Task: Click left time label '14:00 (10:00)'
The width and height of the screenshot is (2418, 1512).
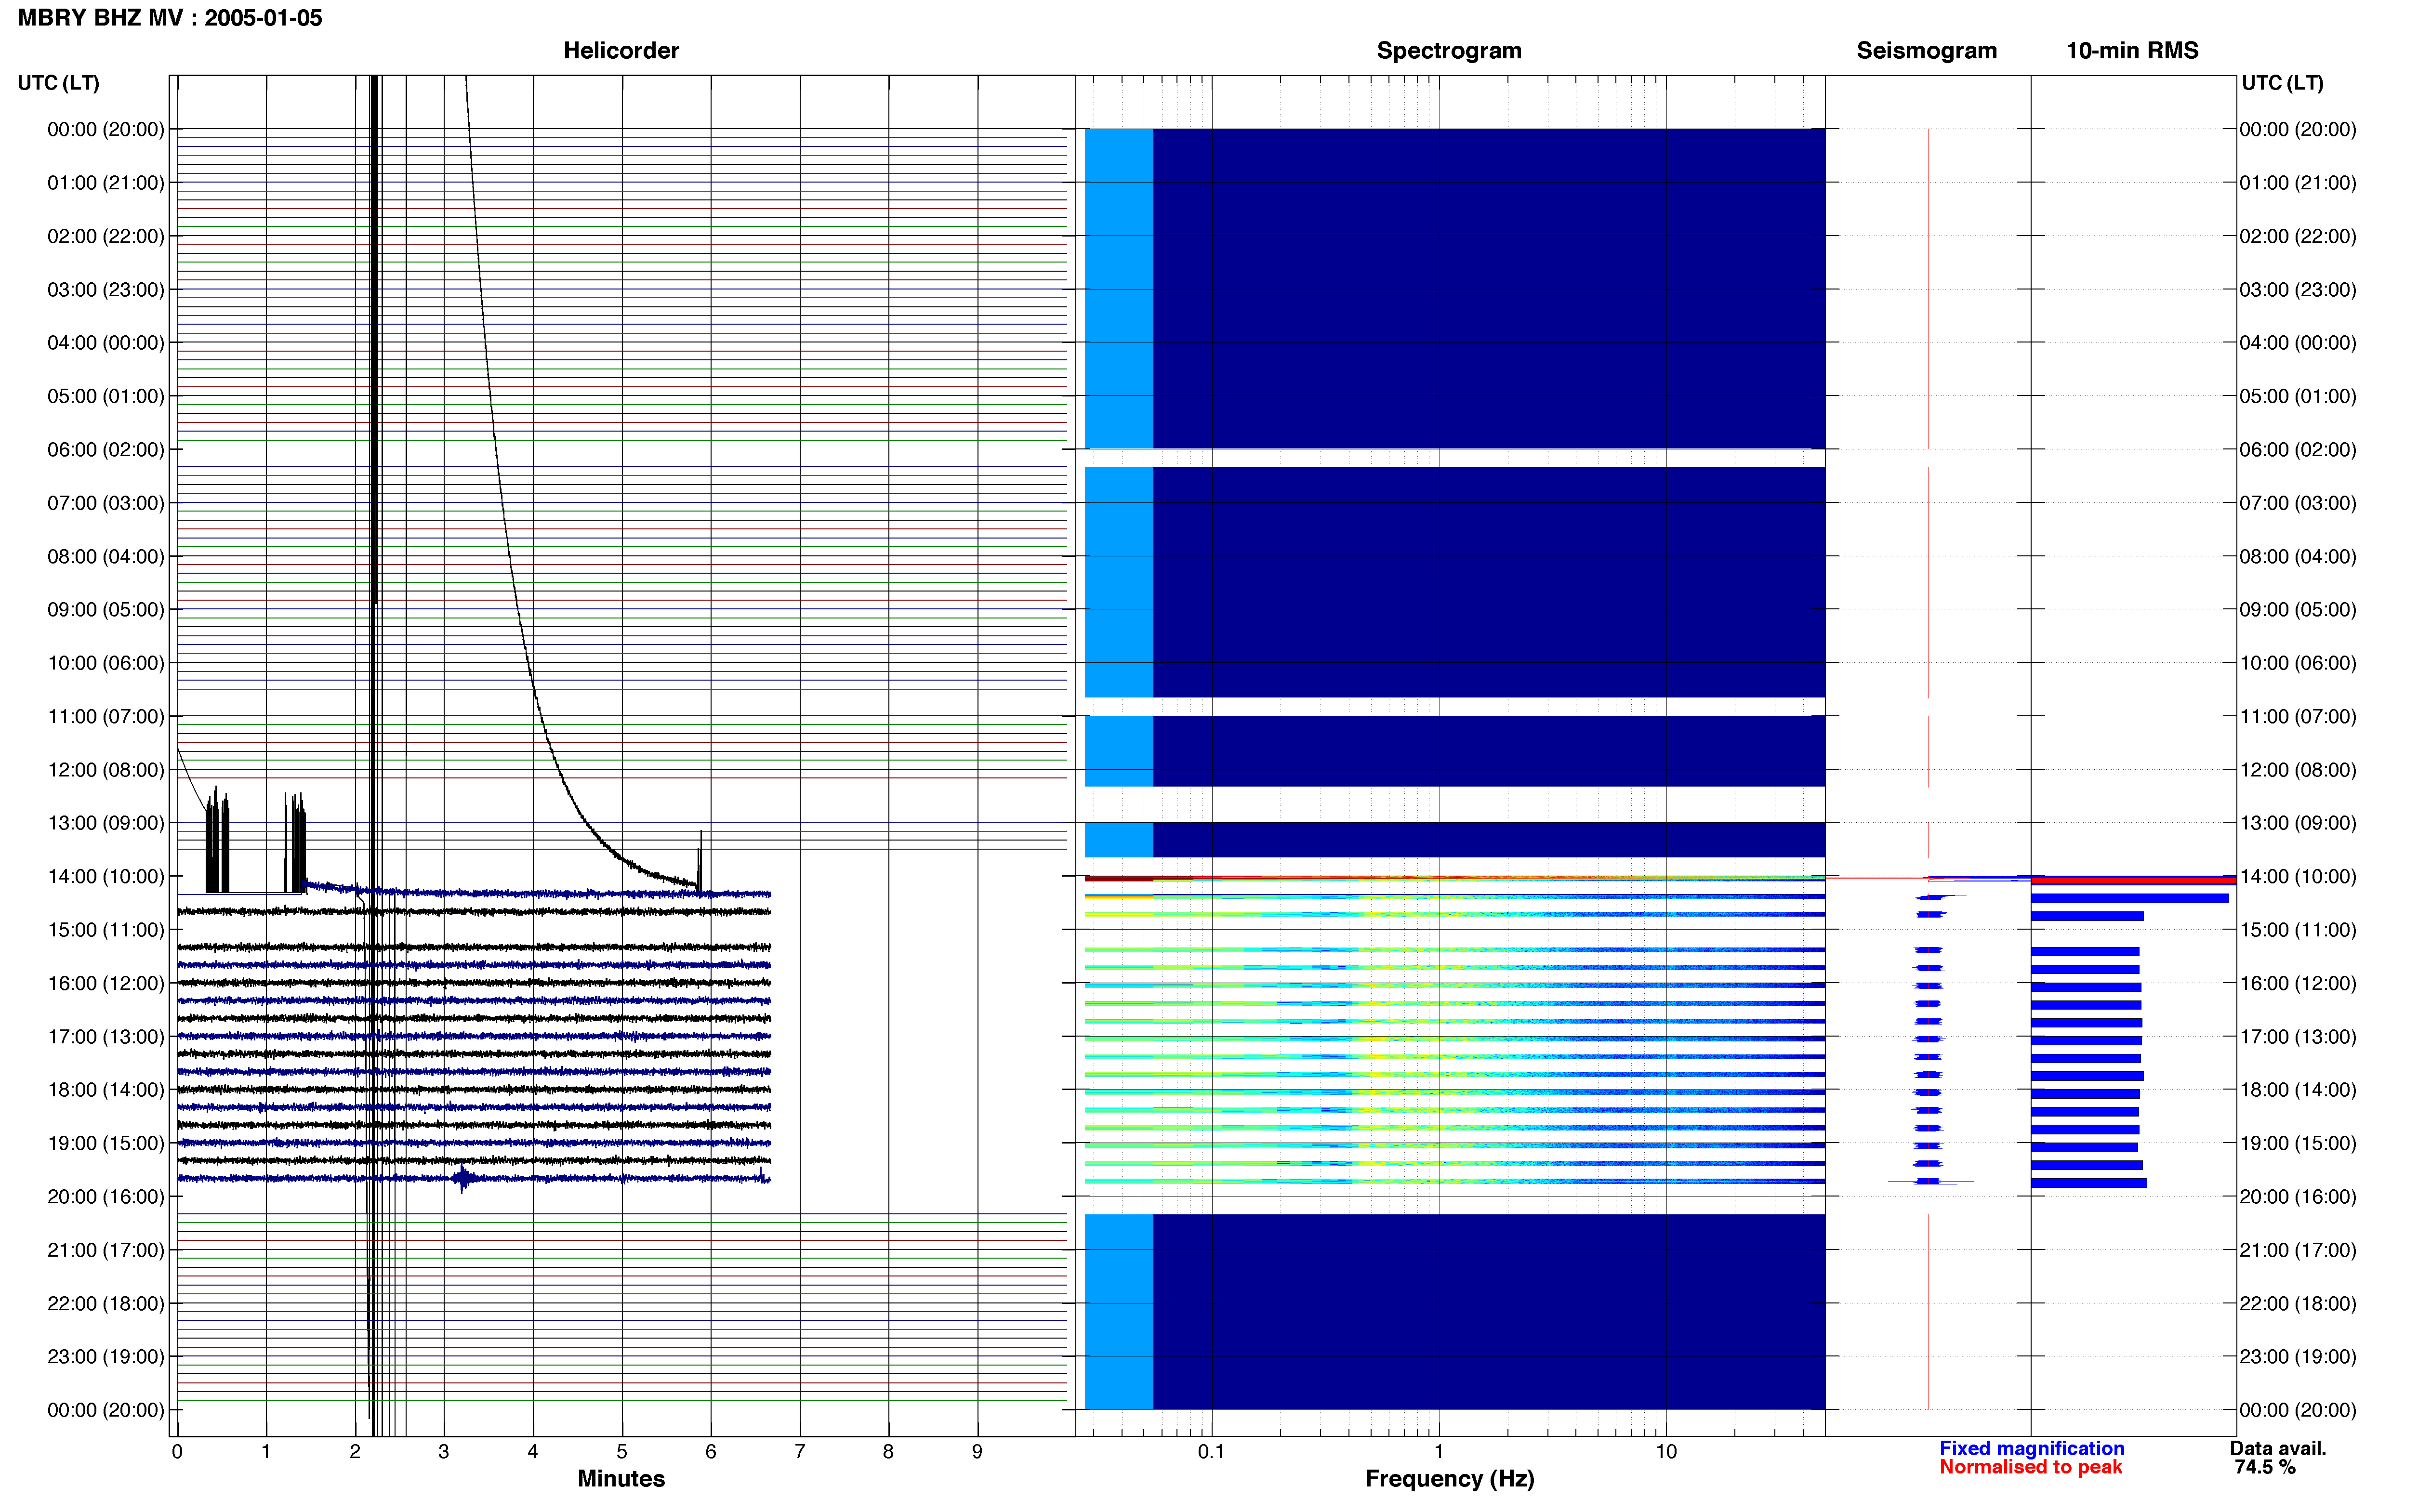Action: pos(106,876)
